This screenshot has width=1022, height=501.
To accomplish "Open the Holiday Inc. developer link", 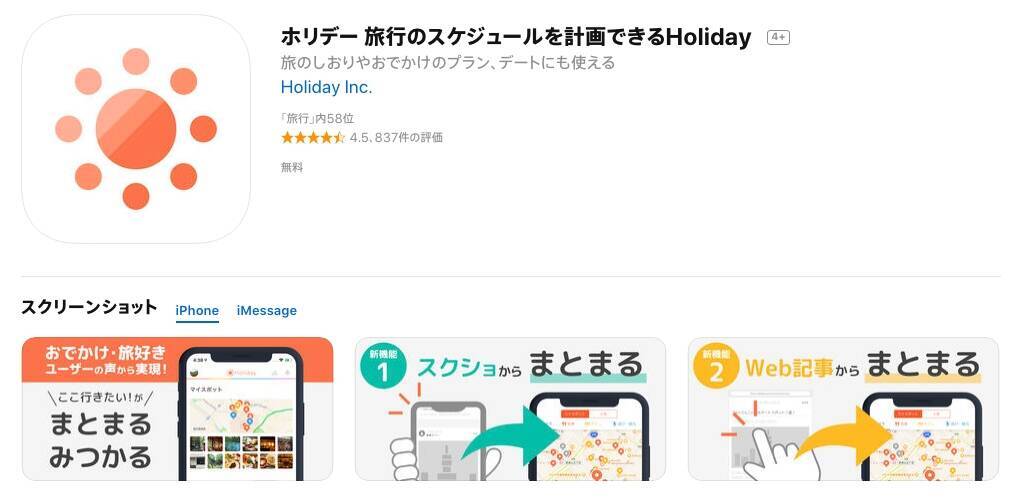I will (327, 87).
